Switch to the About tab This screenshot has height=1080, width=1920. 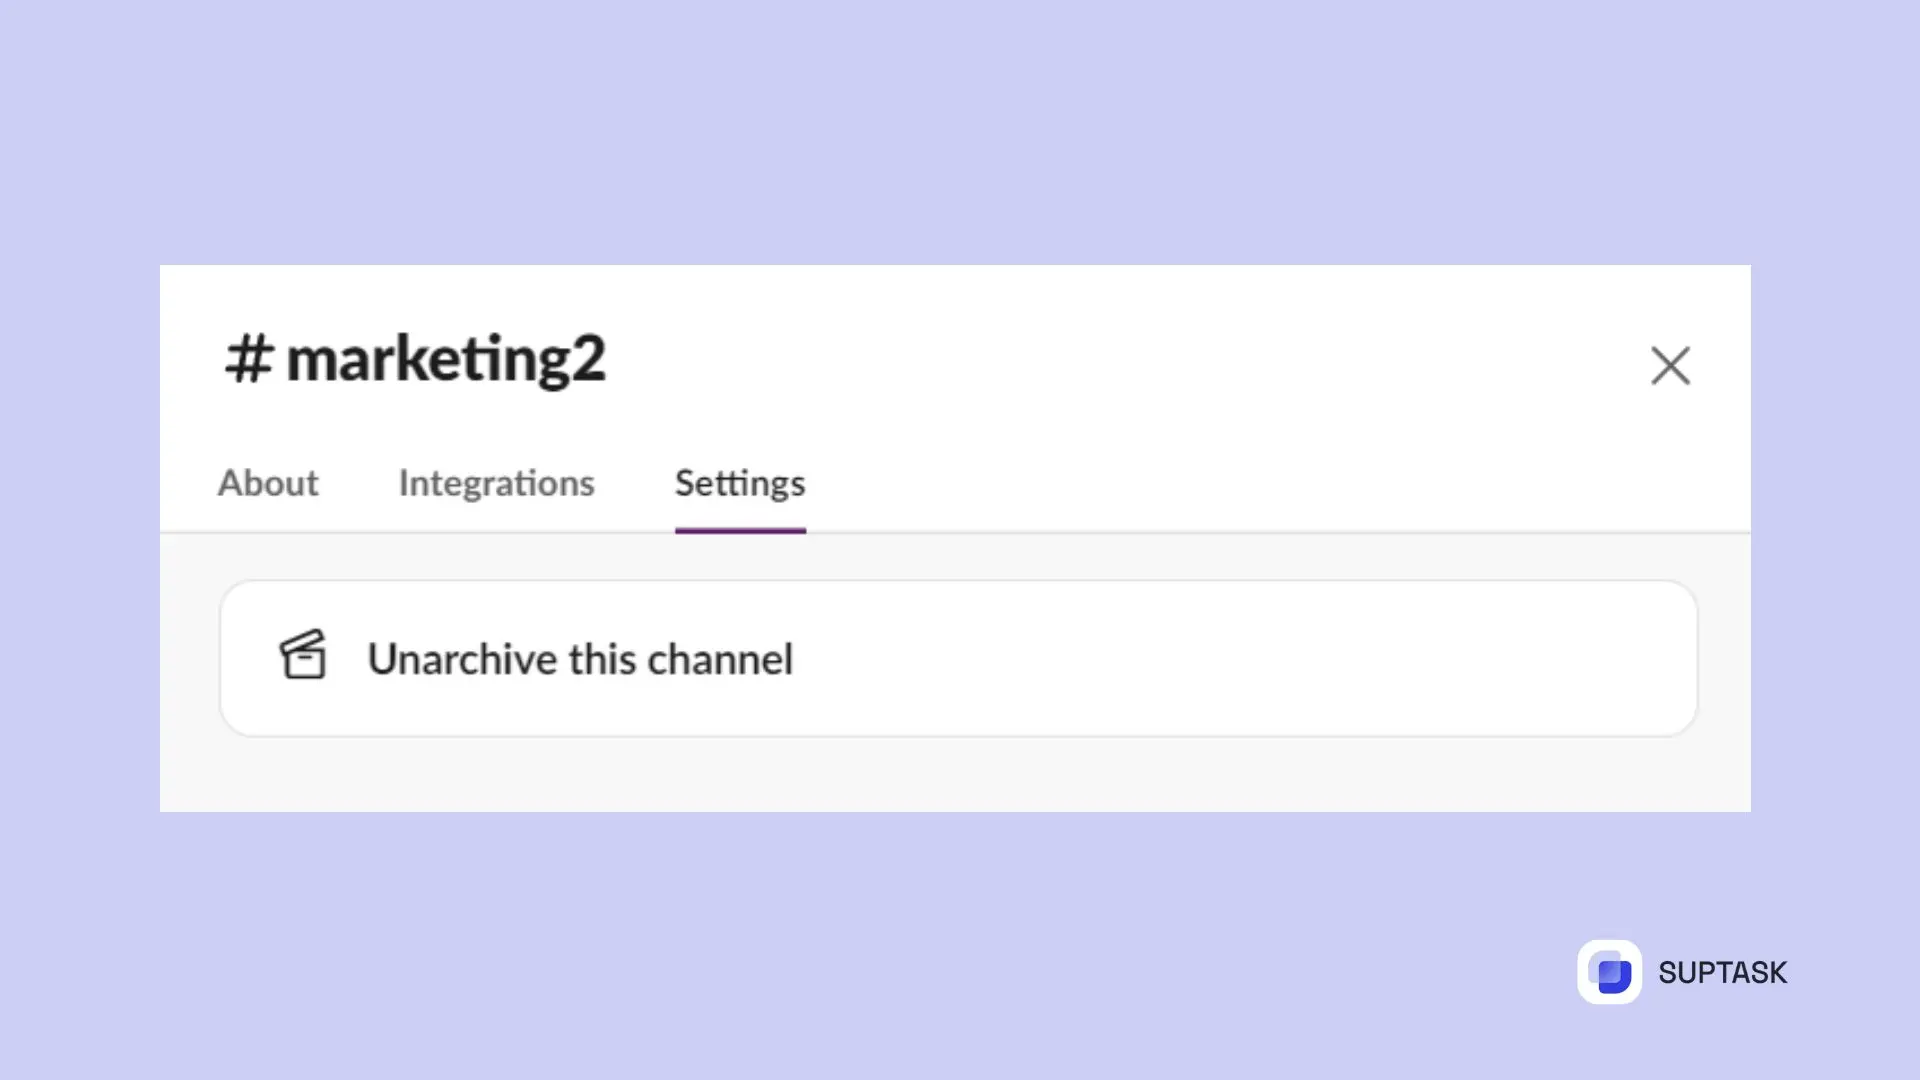tap(267, 483)
